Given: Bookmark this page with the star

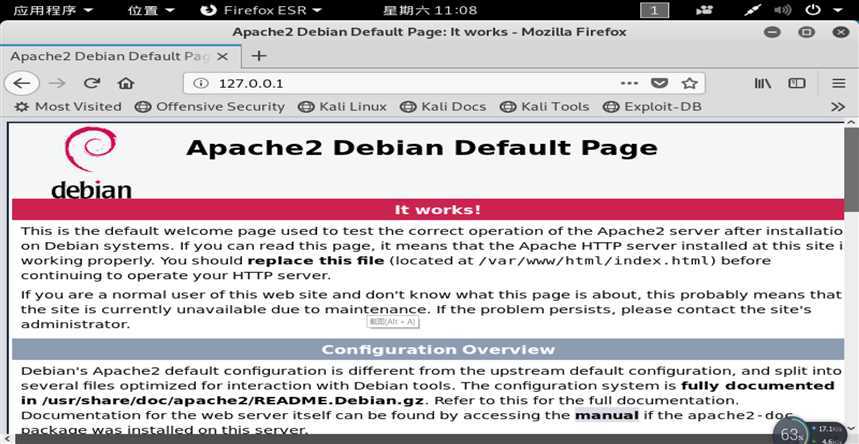Looking at the screenshot, I should (x=689, y=83).
